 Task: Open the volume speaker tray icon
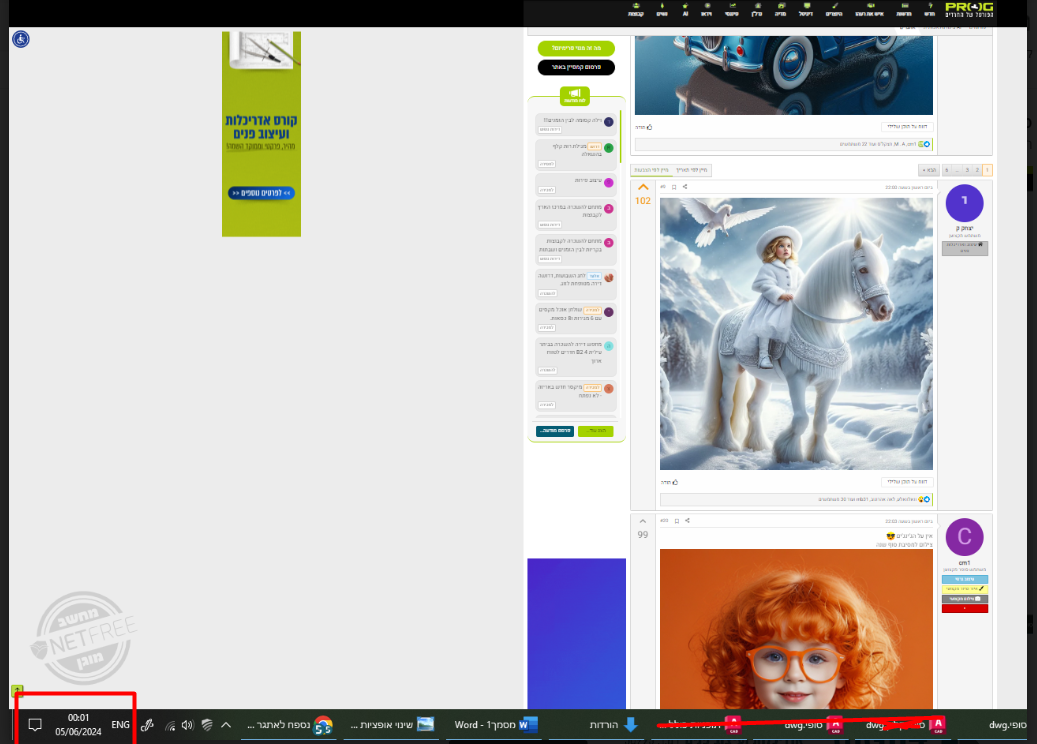pos(188,725)
